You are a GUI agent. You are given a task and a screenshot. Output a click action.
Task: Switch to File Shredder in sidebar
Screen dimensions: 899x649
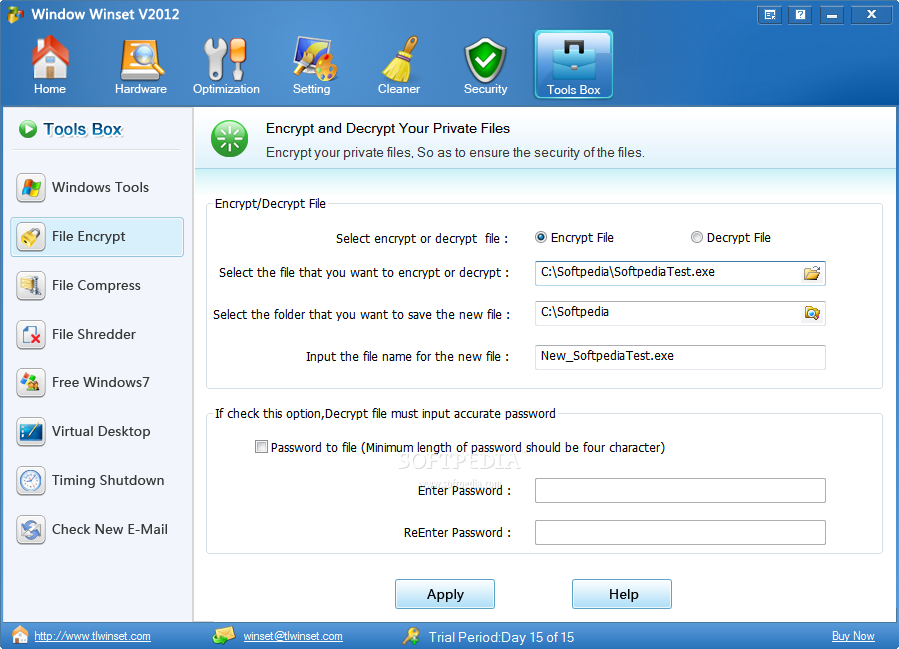click(x=97, y=334)
